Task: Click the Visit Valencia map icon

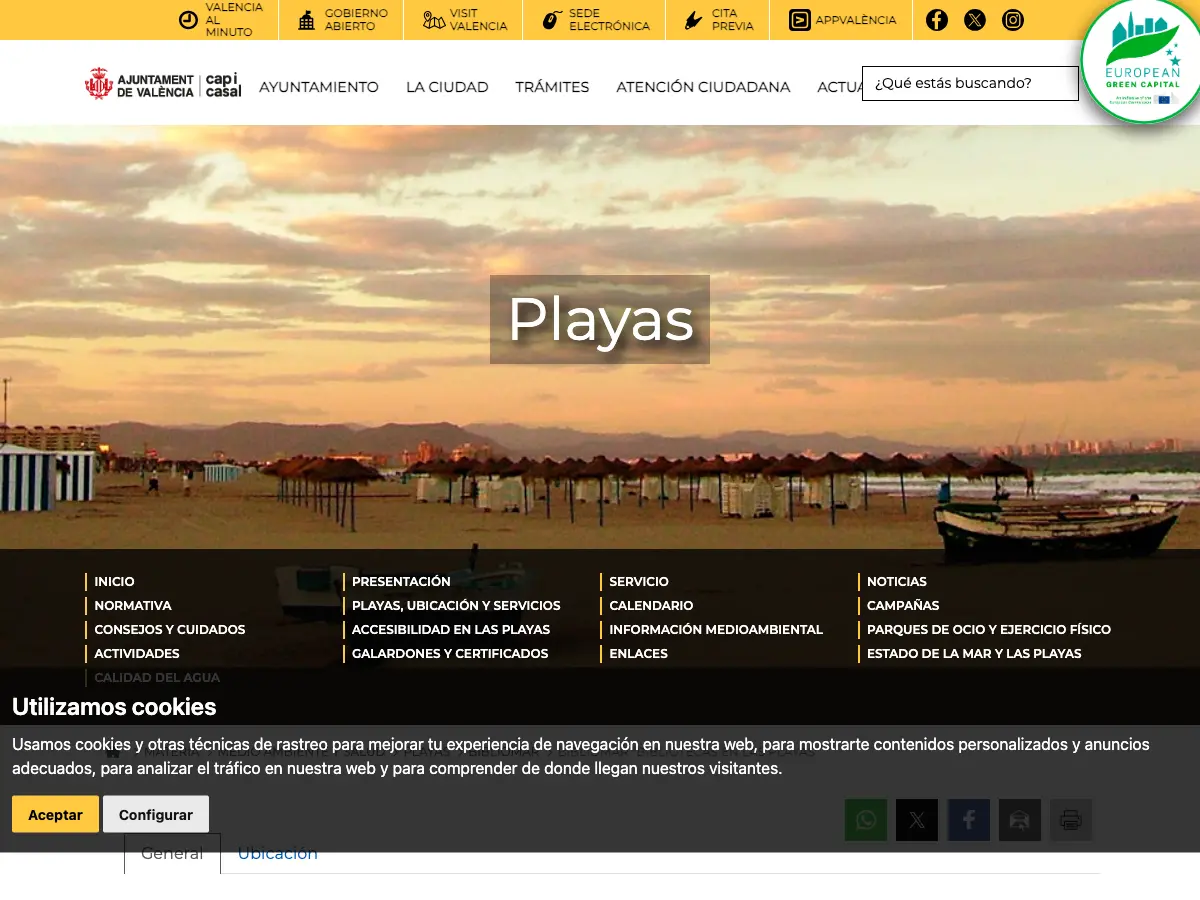Action: (433, 20)
